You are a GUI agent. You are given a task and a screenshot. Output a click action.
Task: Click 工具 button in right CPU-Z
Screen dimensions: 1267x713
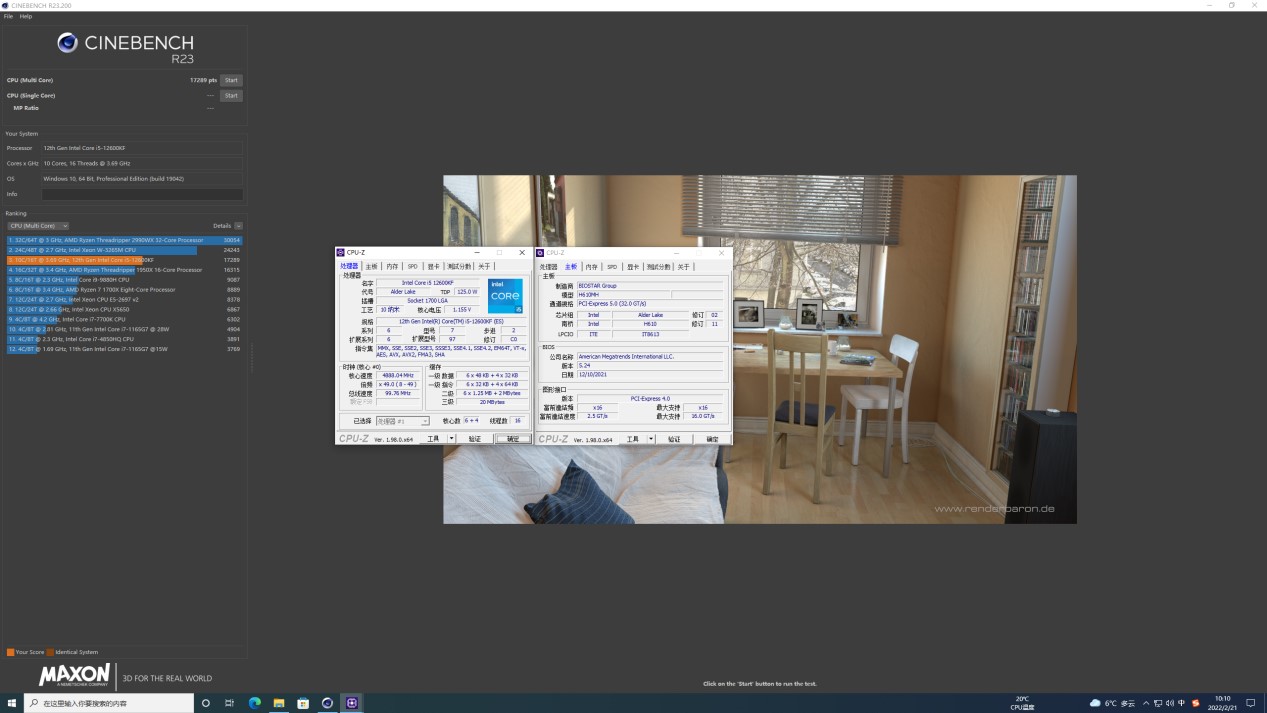coord(632,439)
